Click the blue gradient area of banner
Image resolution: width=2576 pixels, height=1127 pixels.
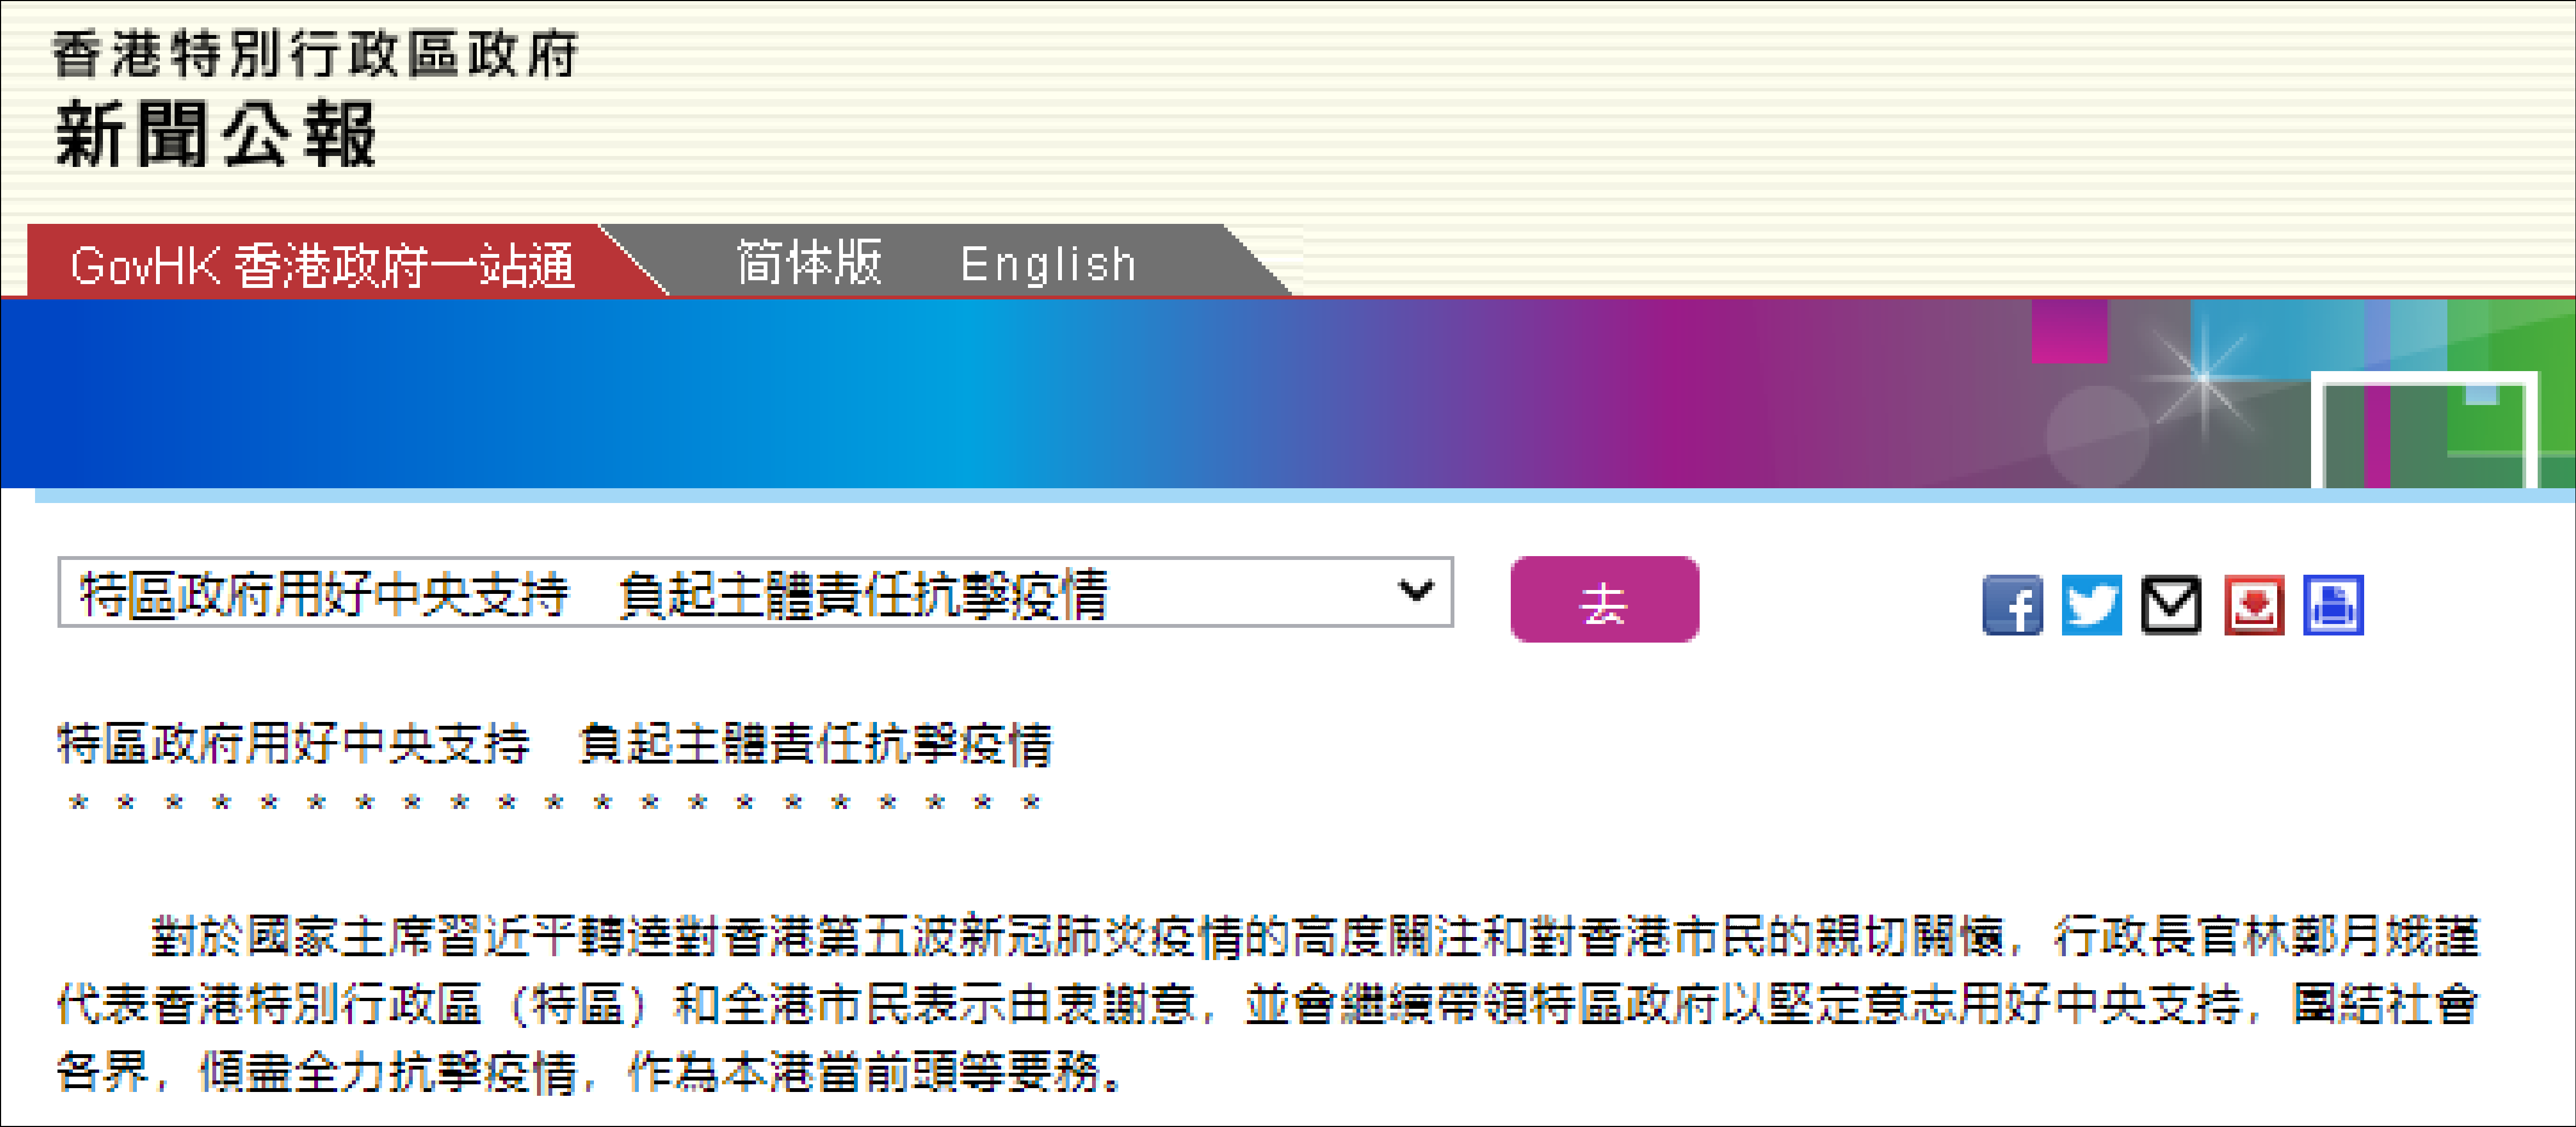500,395
